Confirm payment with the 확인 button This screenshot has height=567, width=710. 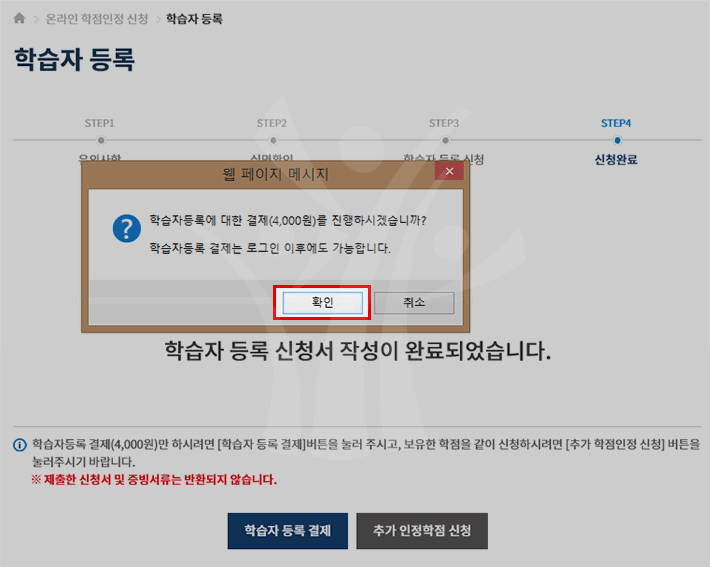coord(322,302)
